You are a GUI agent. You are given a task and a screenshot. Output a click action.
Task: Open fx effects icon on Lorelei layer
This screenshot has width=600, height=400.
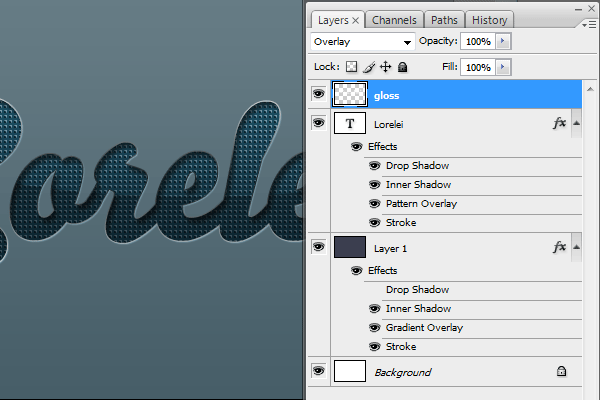click(x=559, y=123)
